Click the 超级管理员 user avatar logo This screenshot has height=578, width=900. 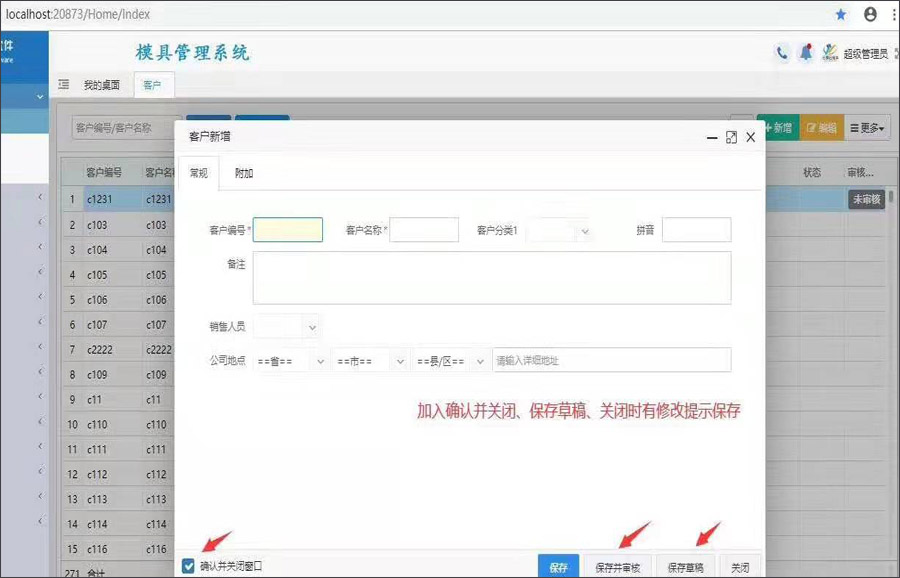click(830, 54)
